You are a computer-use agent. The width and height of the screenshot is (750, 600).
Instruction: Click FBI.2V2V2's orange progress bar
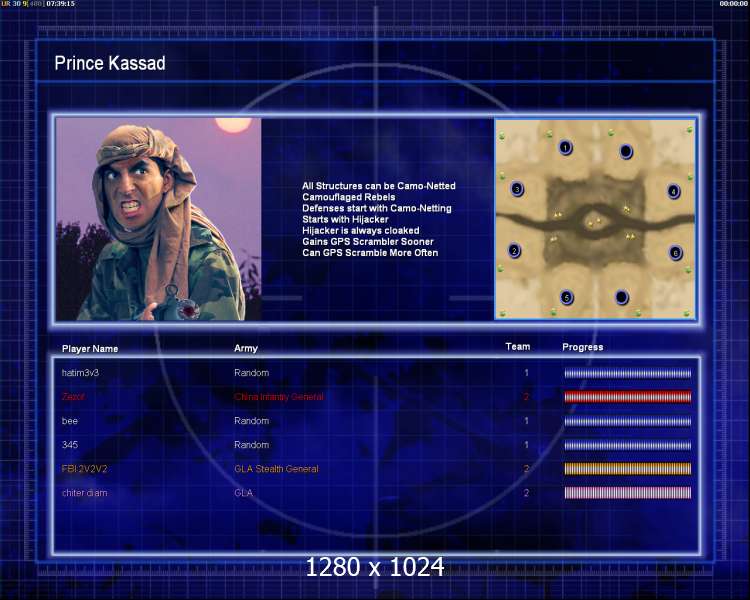(x=628, y=469)
